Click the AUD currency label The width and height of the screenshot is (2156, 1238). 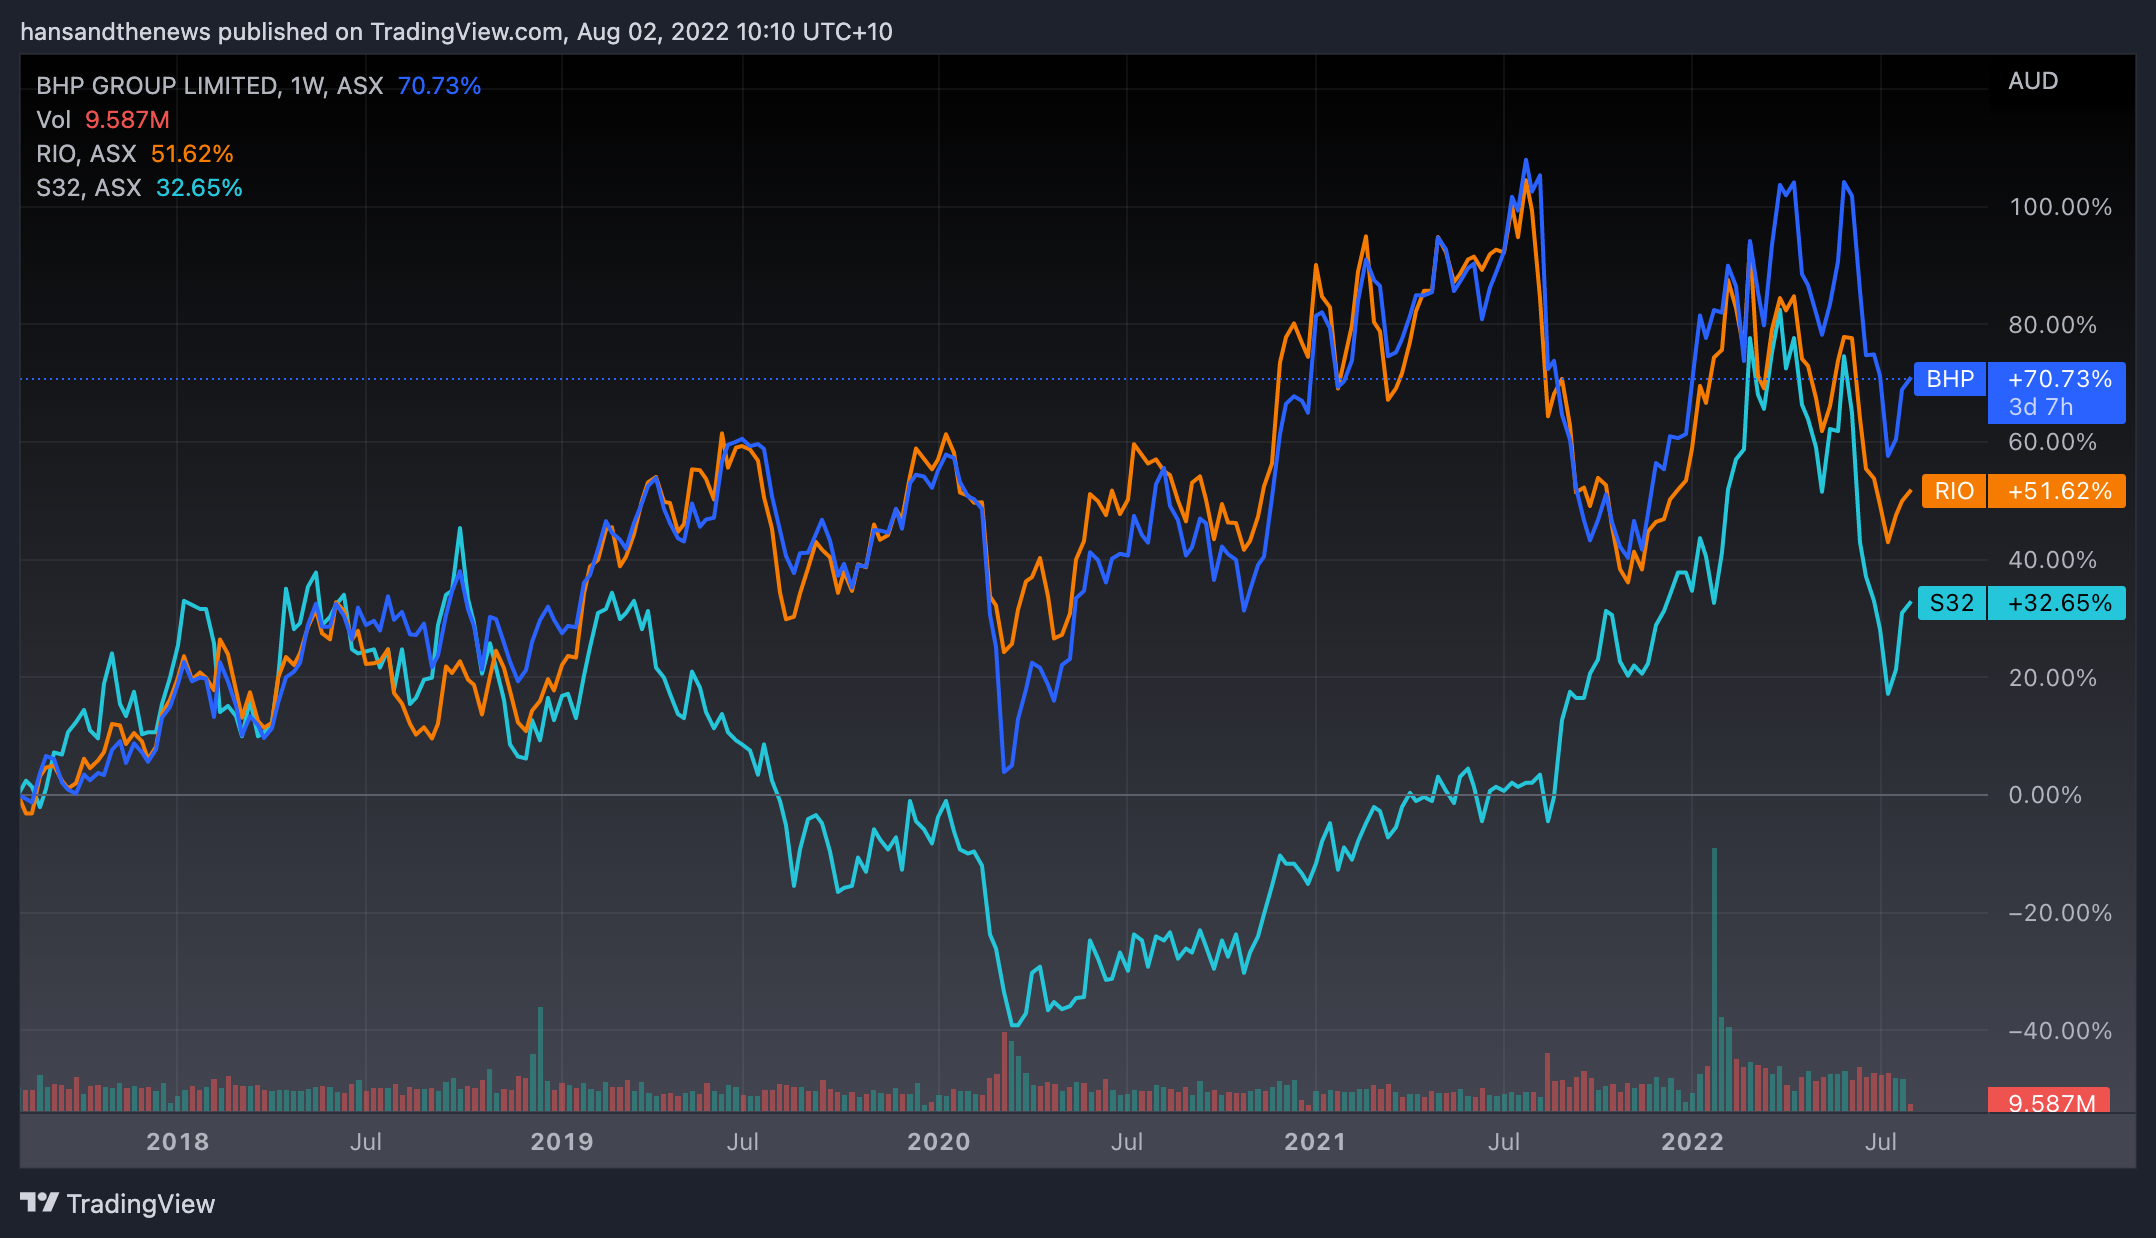point(2033,81)
